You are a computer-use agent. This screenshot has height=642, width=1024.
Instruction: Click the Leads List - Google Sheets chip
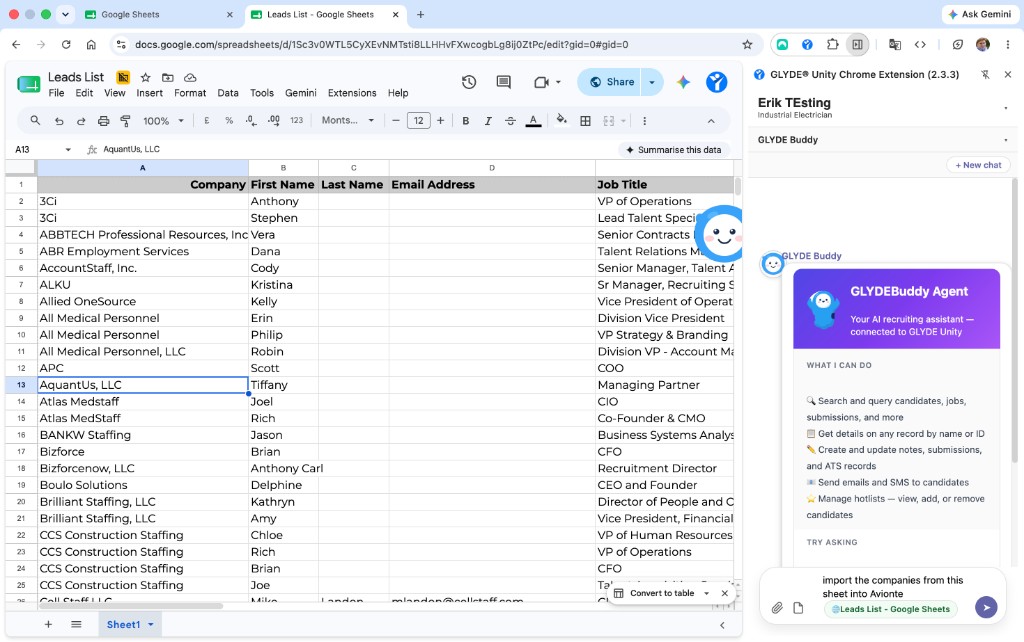[x=891, y=609]
